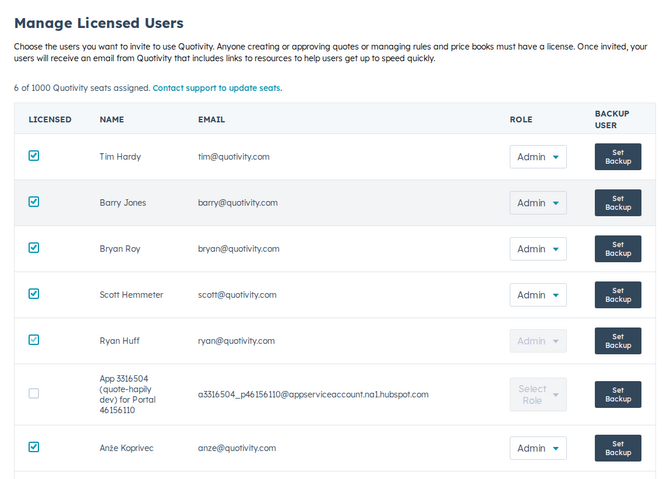Click the name Ryan Huff

point(119,341)
